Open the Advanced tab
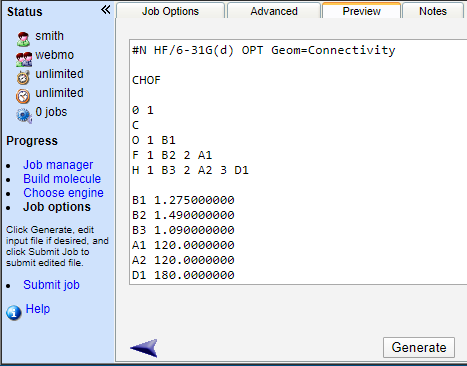 tap(274, 11)
